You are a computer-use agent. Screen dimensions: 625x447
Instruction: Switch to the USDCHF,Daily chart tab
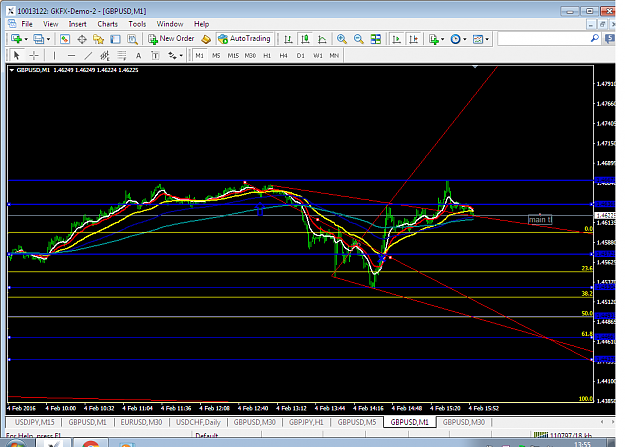click(198, 422)
